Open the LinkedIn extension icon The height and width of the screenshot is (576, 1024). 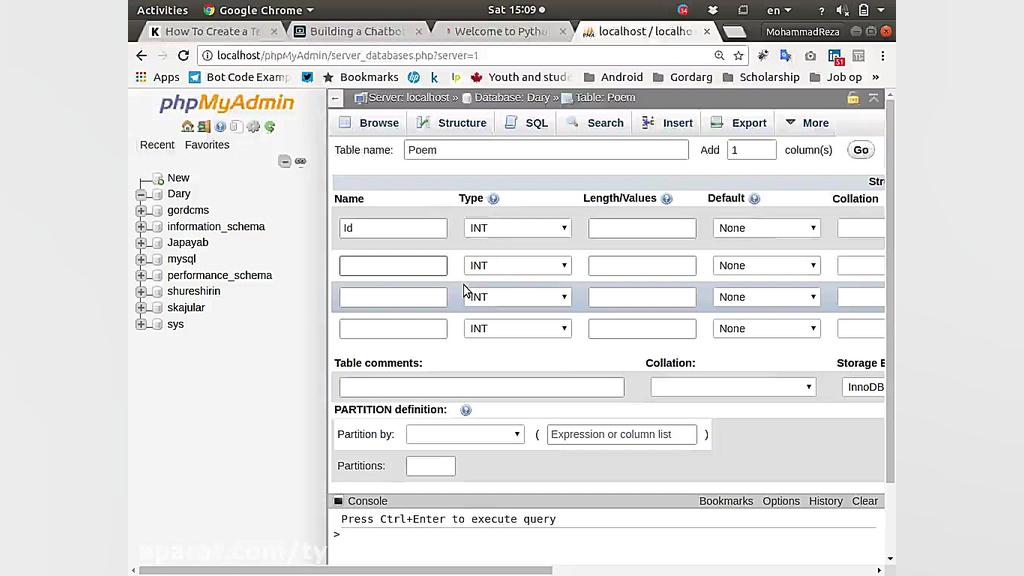click(835, 57)
